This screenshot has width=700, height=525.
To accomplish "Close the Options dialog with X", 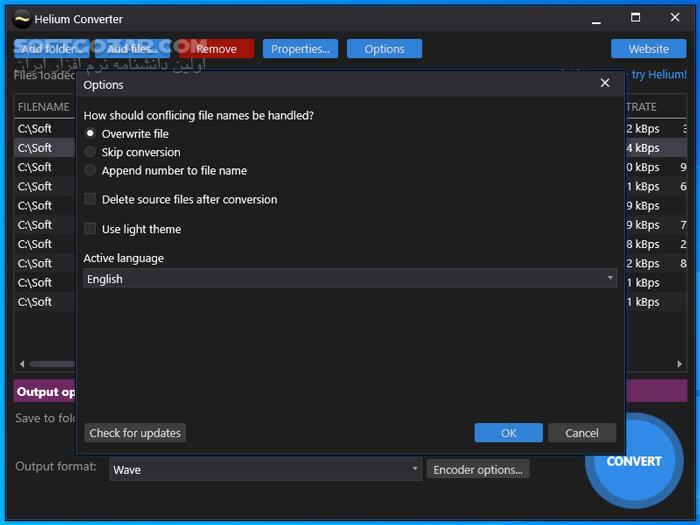I will click(x=604, y=84).
